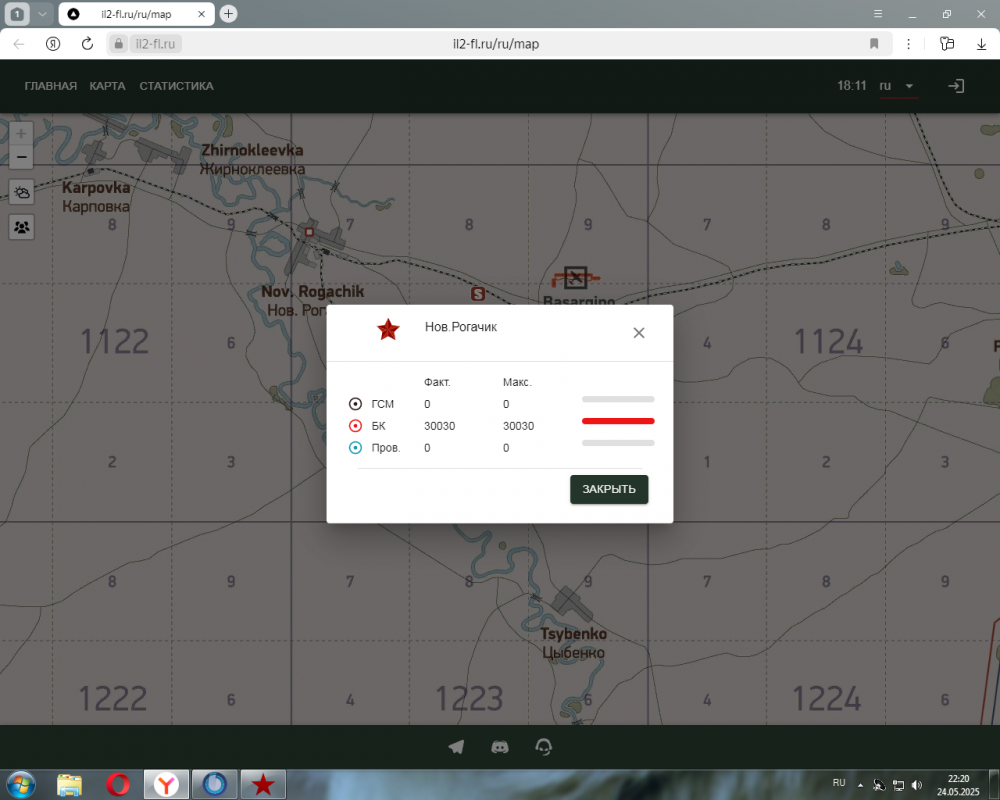Show hidden tray icons arrow
The width and height of the screenshot is (1000, 800).
(860, 785)
